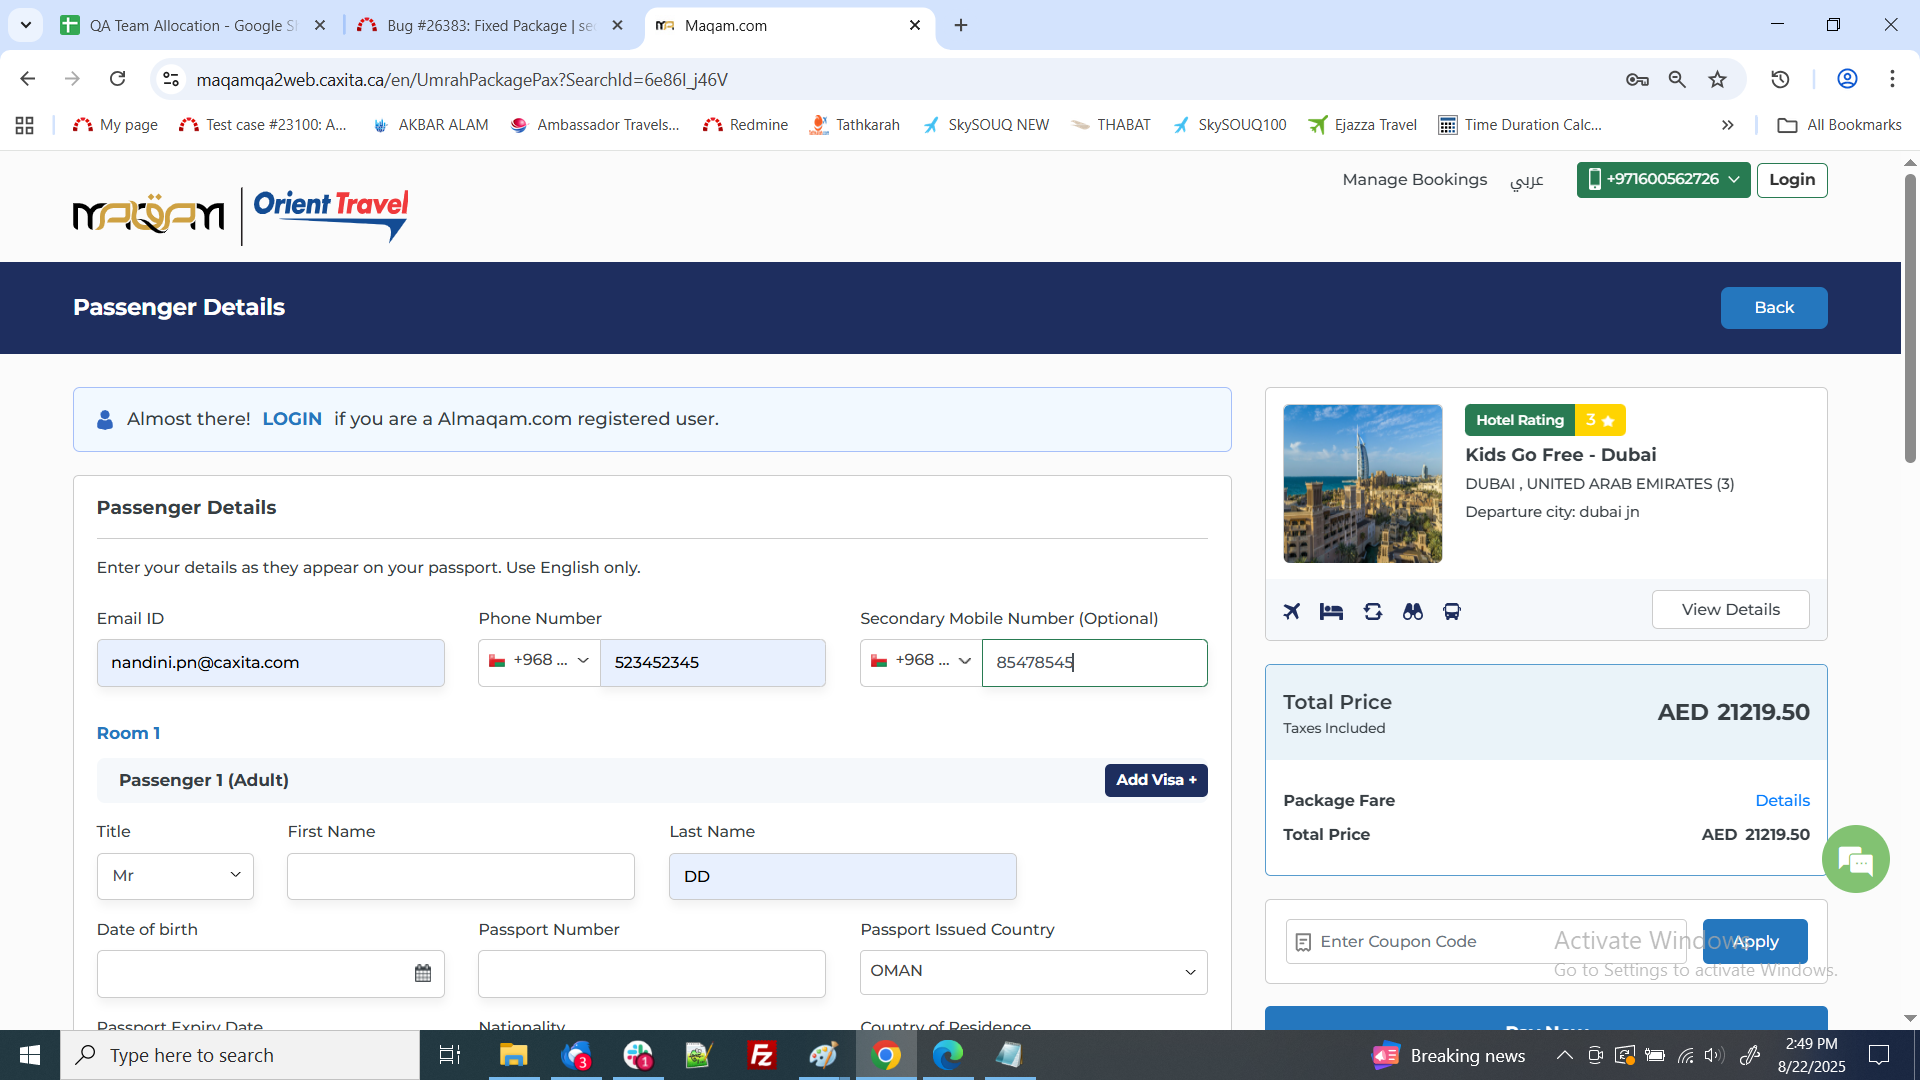Bookmark page with the star icon
This screenshot has width=1920, height=1080.
(x=1717, y=79)
